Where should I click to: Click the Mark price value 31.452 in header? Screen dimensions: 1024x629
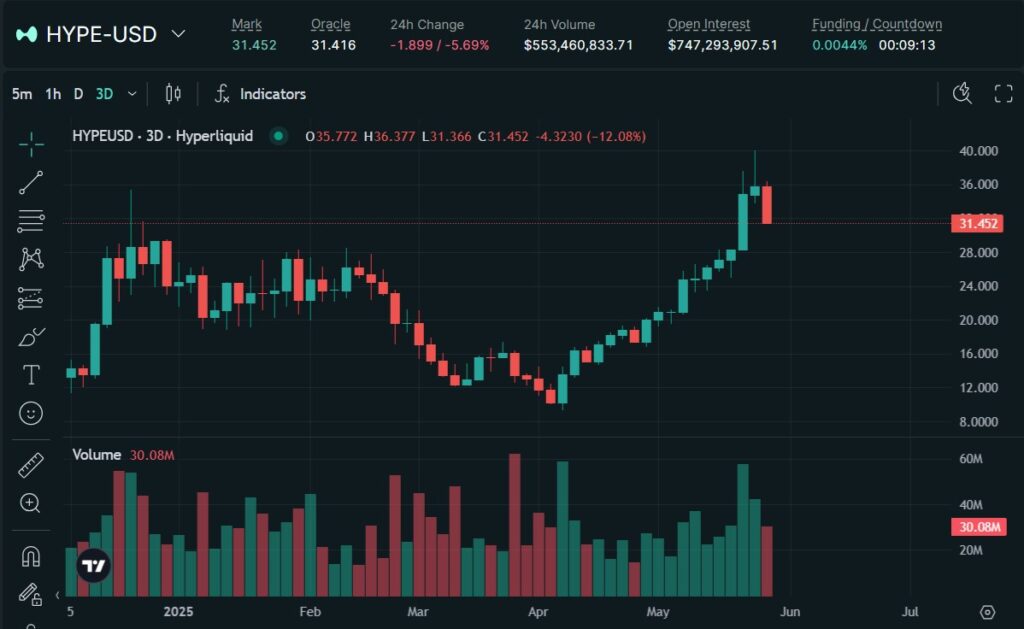pos(254,45)
